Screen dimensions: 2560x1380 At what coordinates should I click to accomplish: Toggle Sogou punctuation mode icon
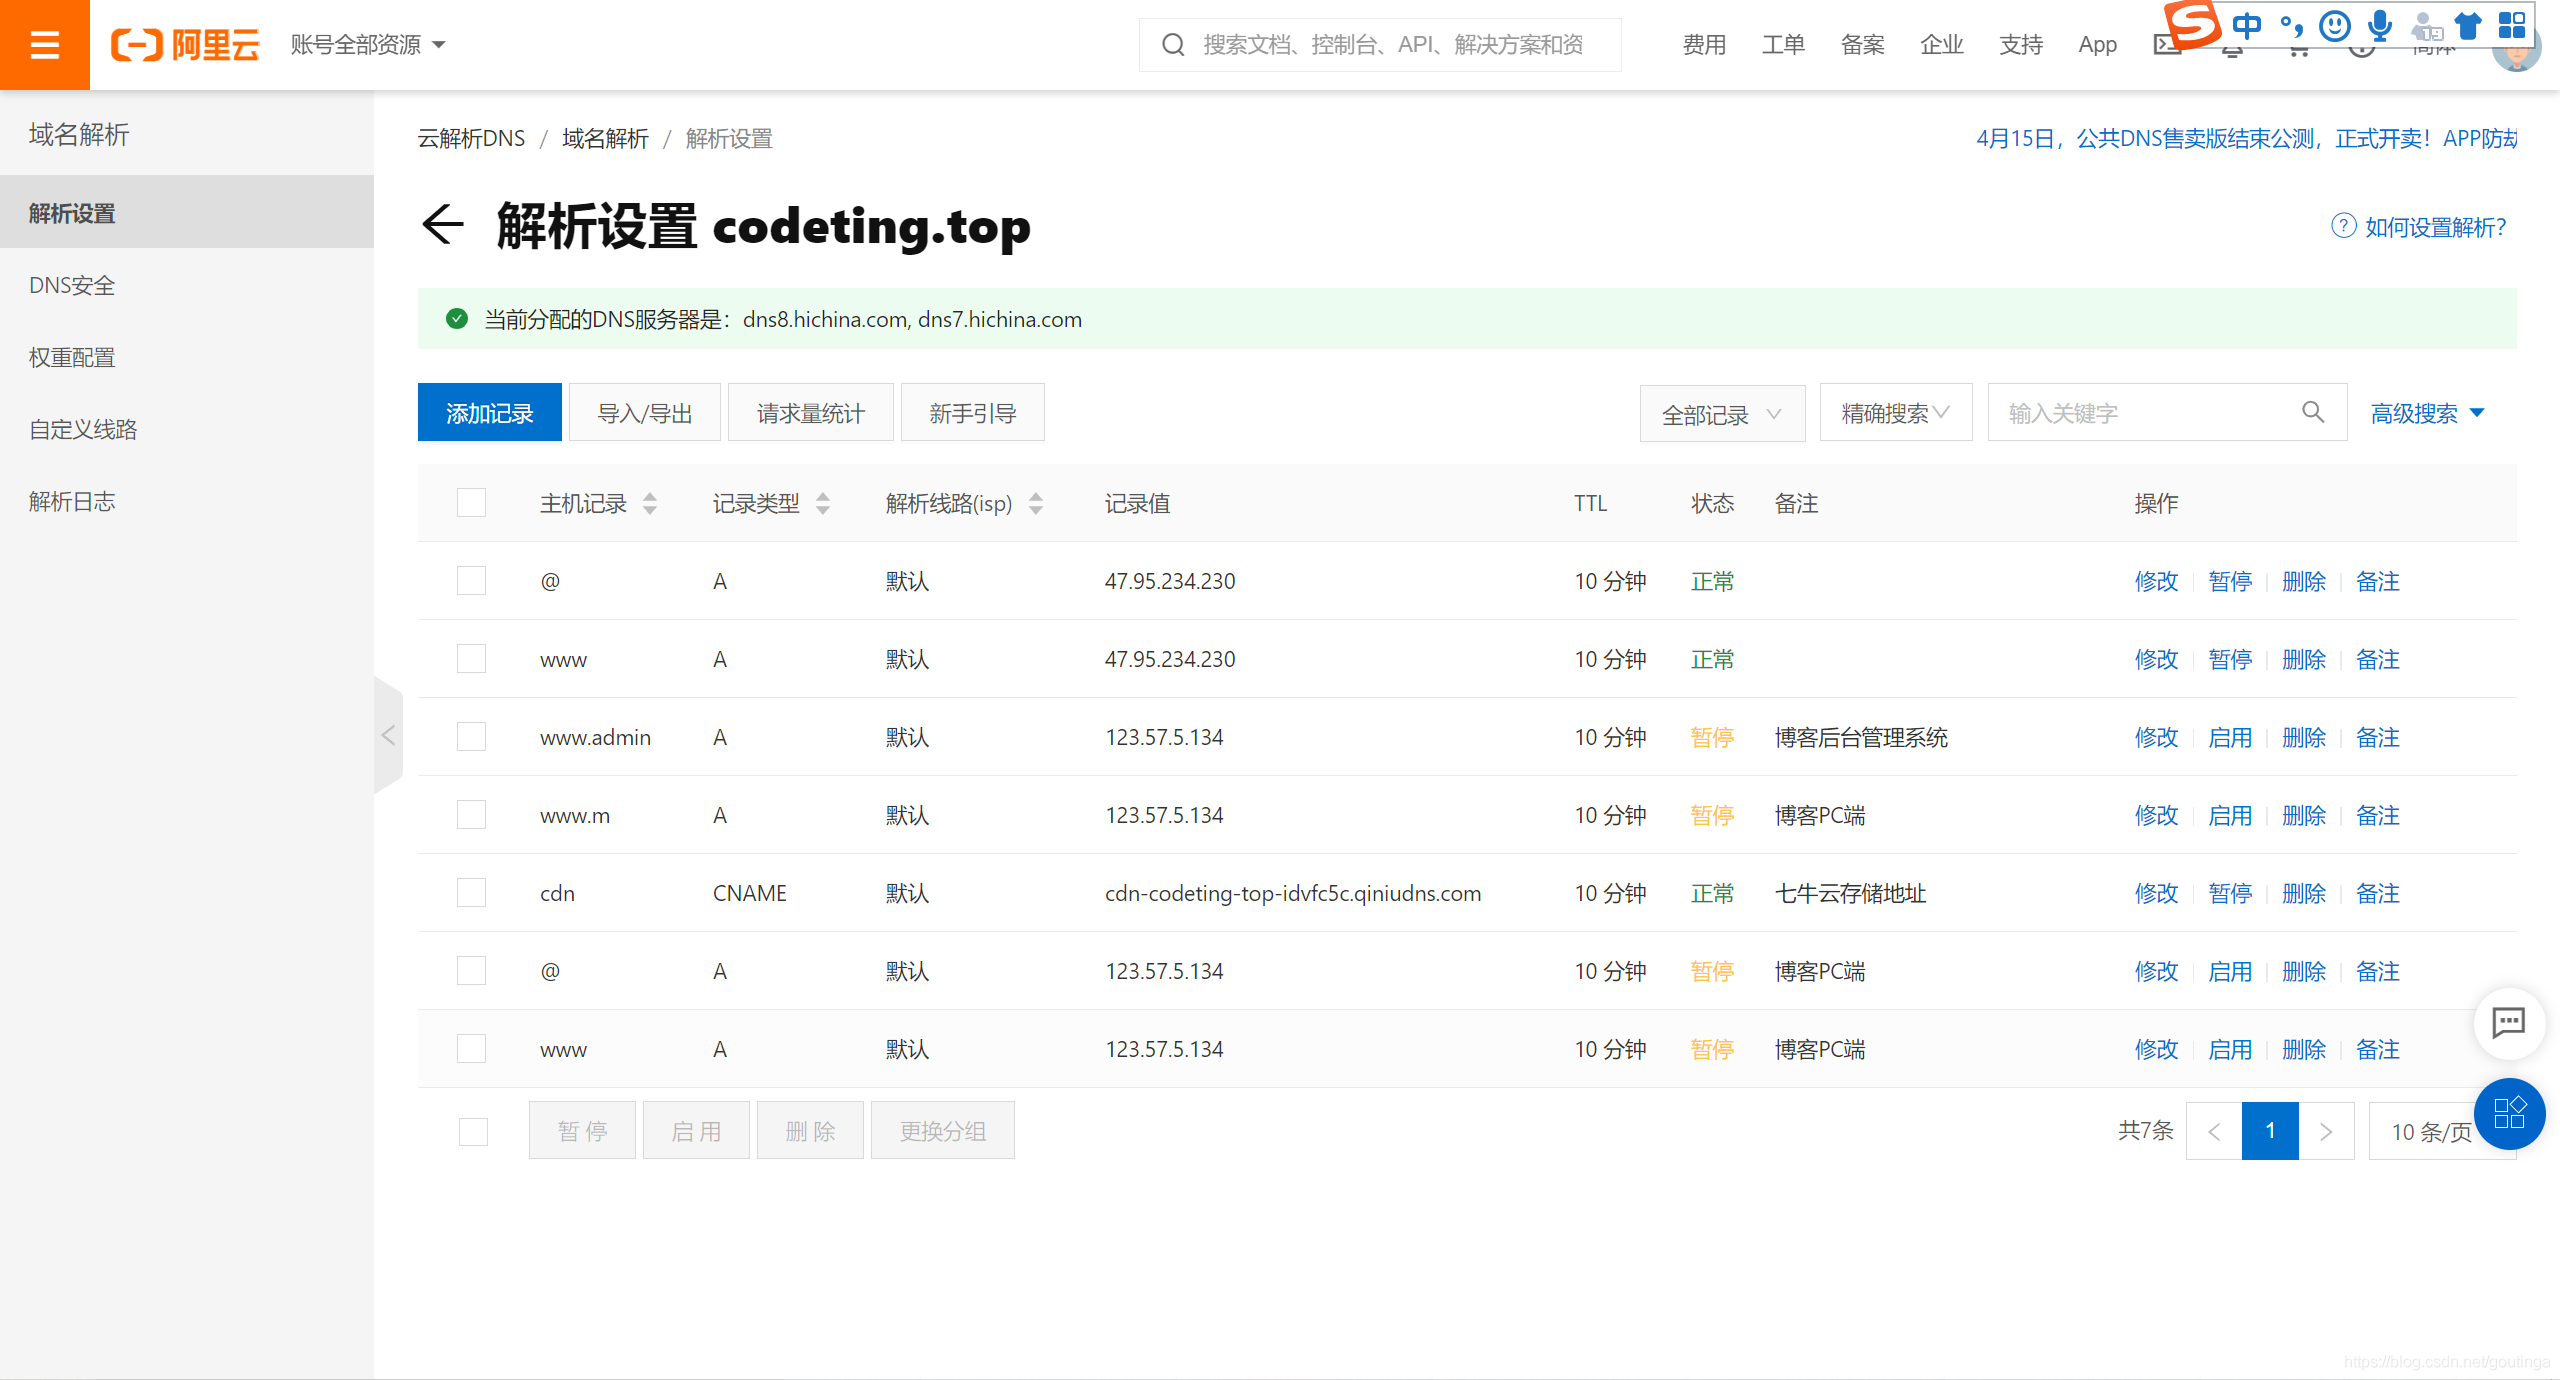pos(2291,25)
